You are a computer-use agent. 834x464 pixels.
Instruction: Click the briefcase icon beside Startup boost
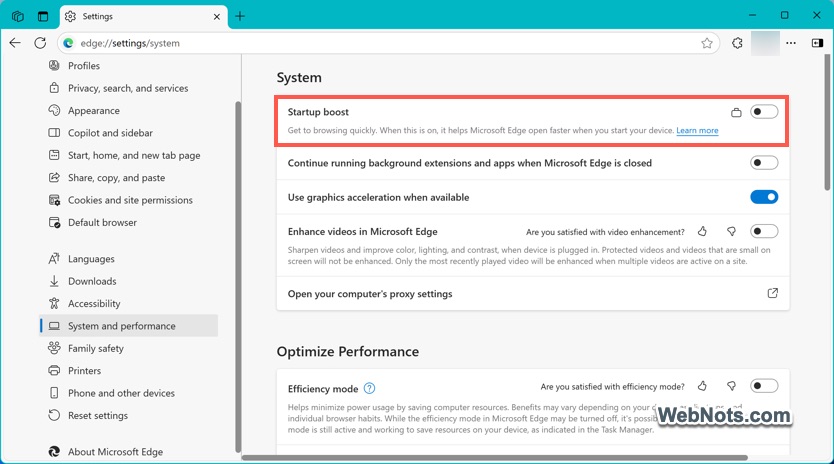(x=736, y=112)
